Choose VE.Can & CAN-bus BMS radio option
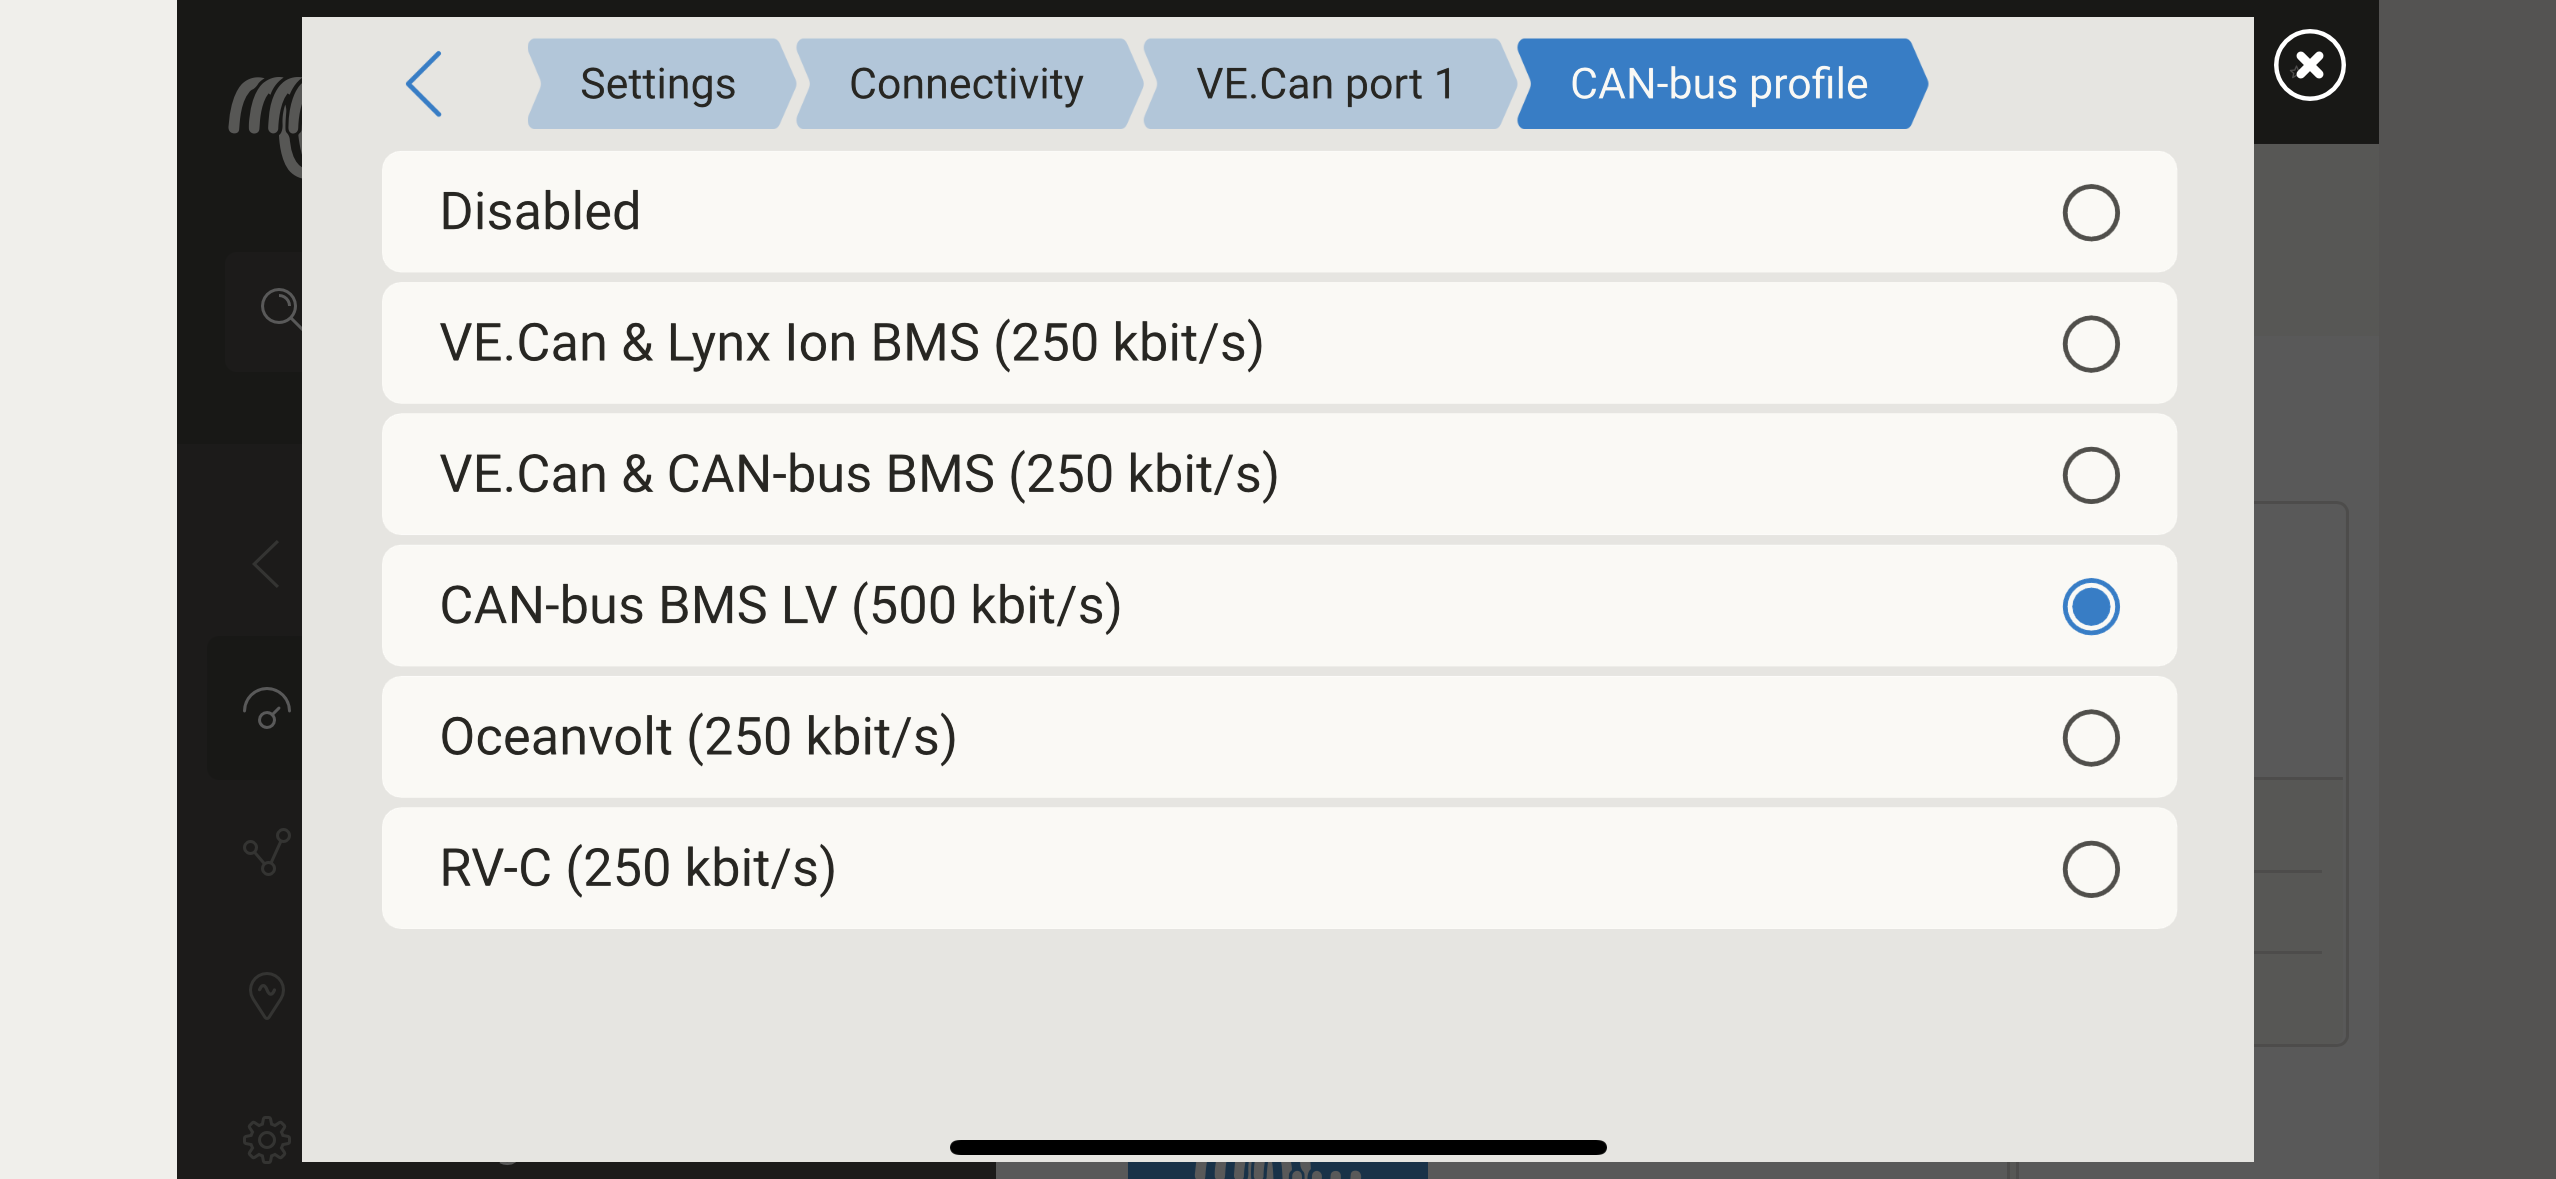Viewport: 2556px width, 1179px height. pyautogui.click(x=2090, y=475)
